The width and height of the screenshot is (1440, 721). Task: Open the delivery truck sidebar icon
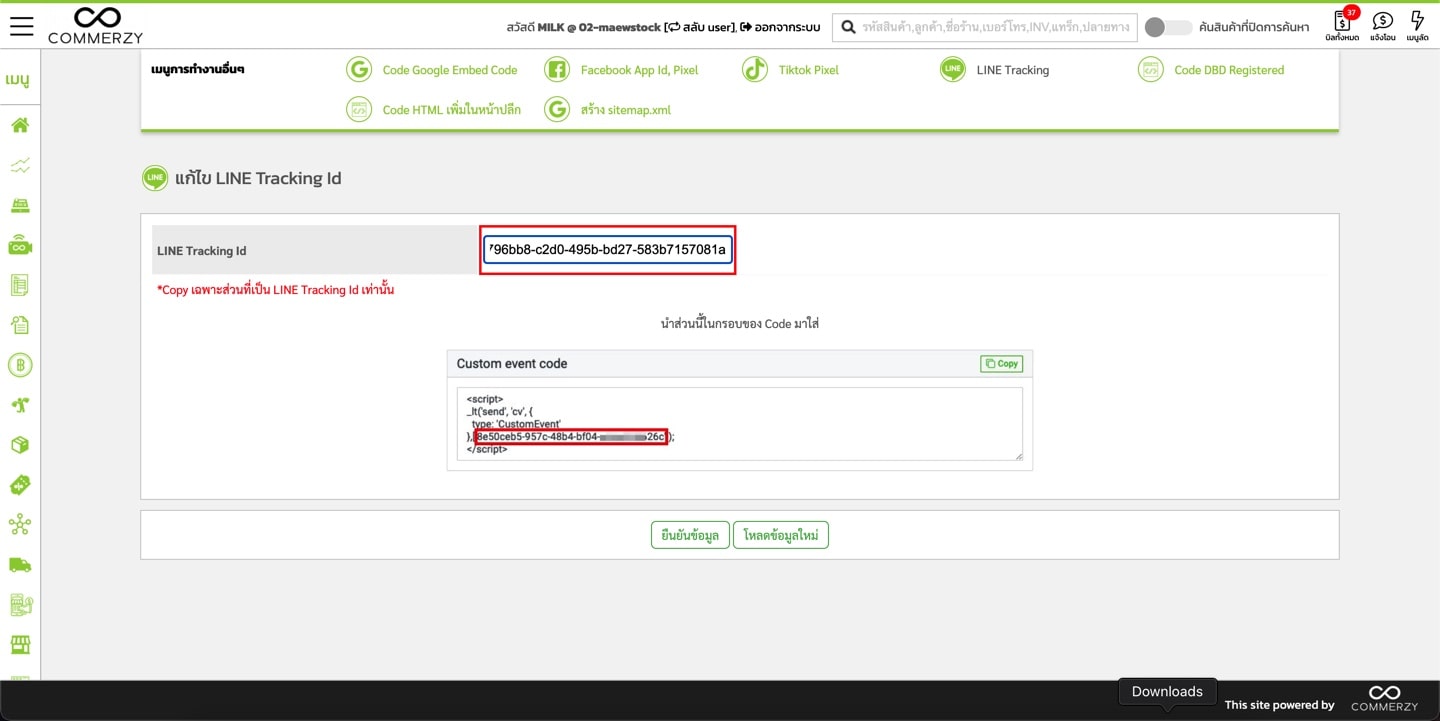[x=20, y=565]
